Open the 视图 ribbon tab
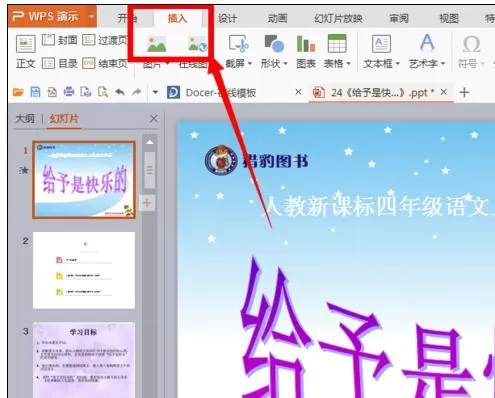Screen dimensions: 495x398 click(449, 18)
